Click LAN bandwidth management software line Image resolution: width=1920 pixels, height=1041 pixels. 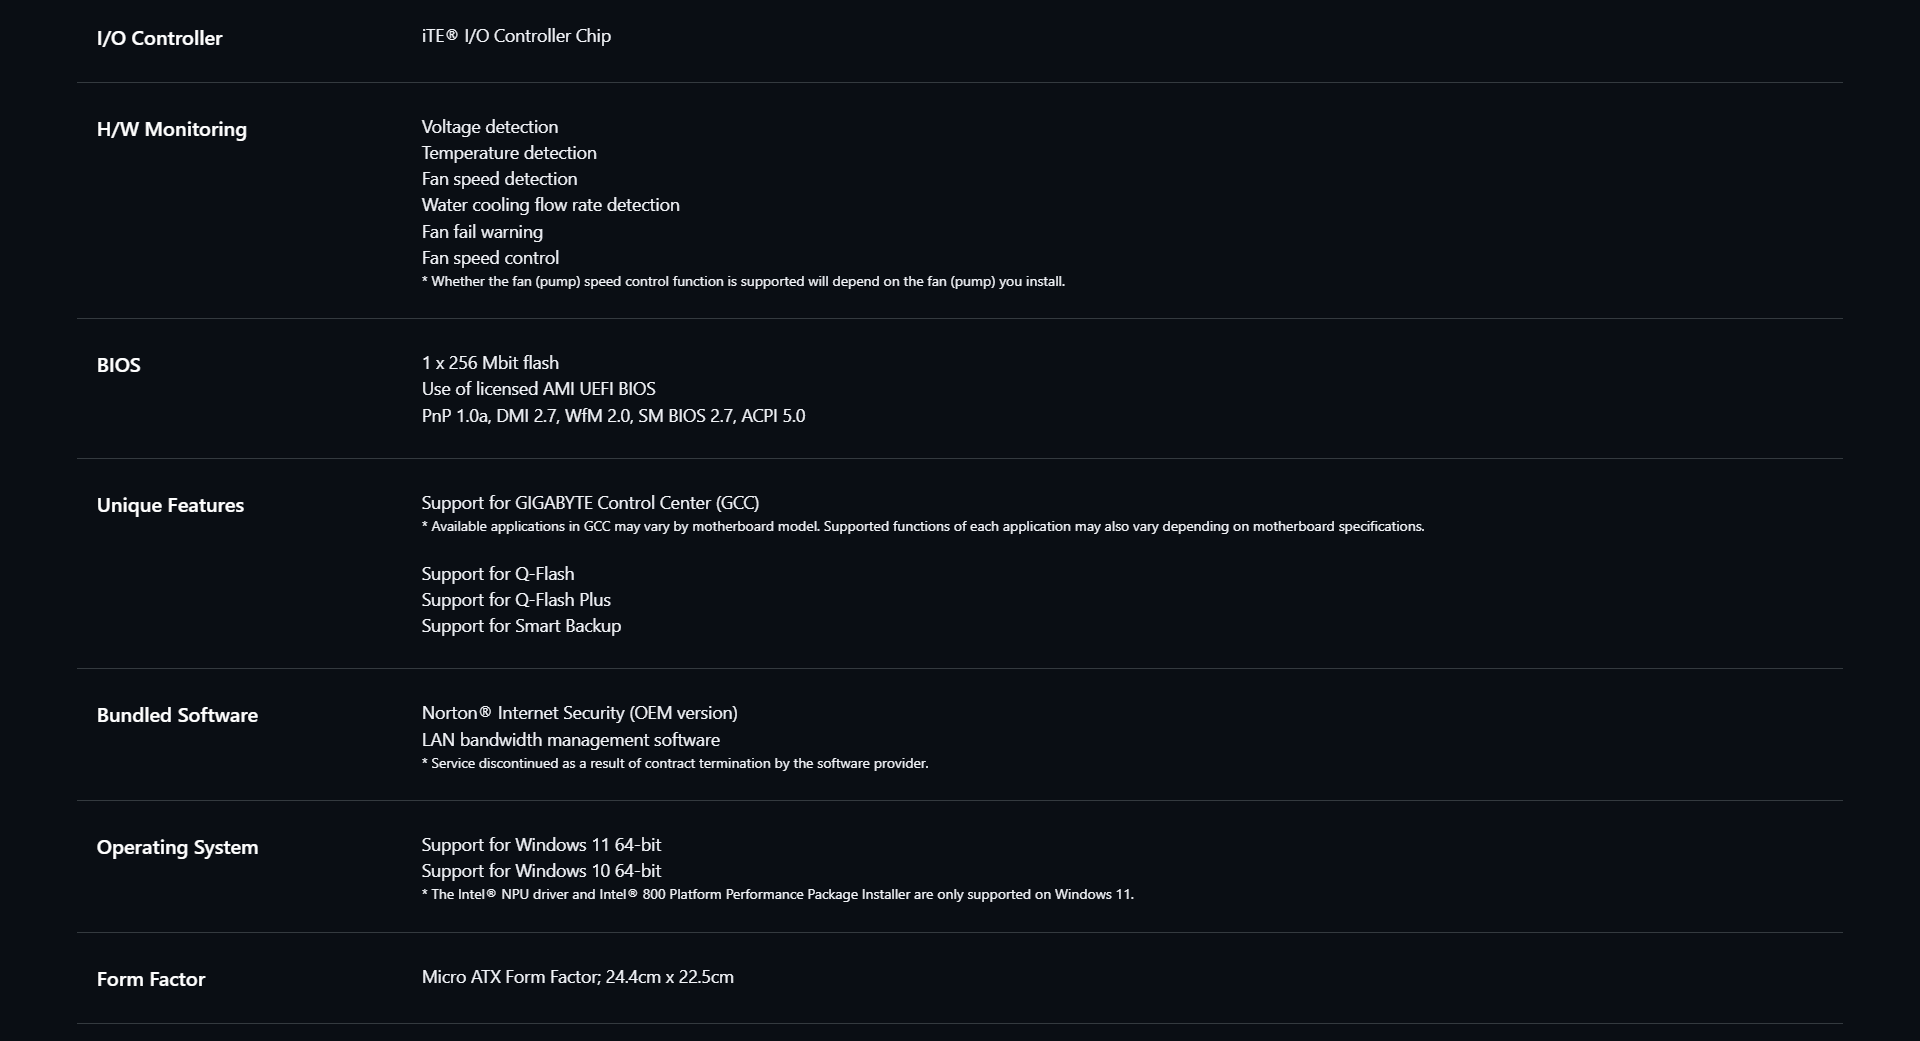coord(570,740)
